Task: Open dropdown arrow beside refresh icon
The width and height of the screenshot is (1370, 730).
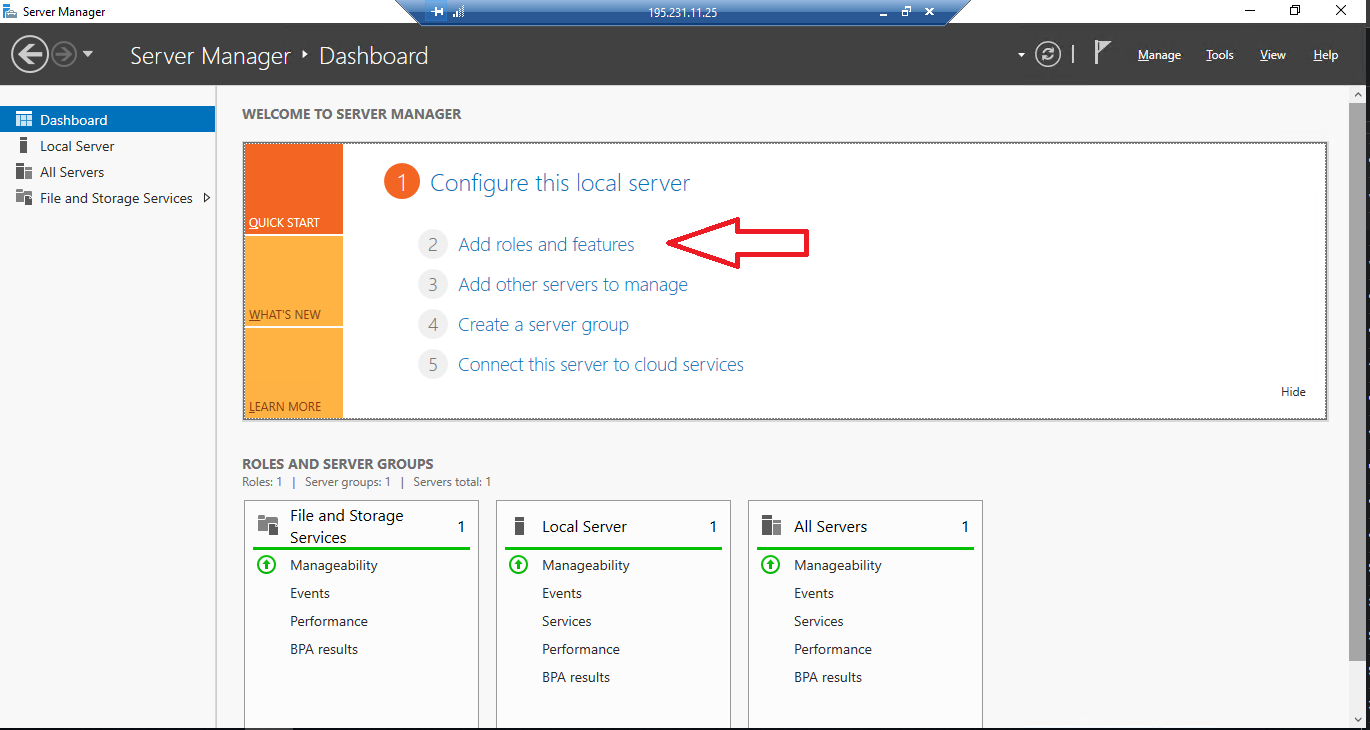Action: click(1021, 55)
